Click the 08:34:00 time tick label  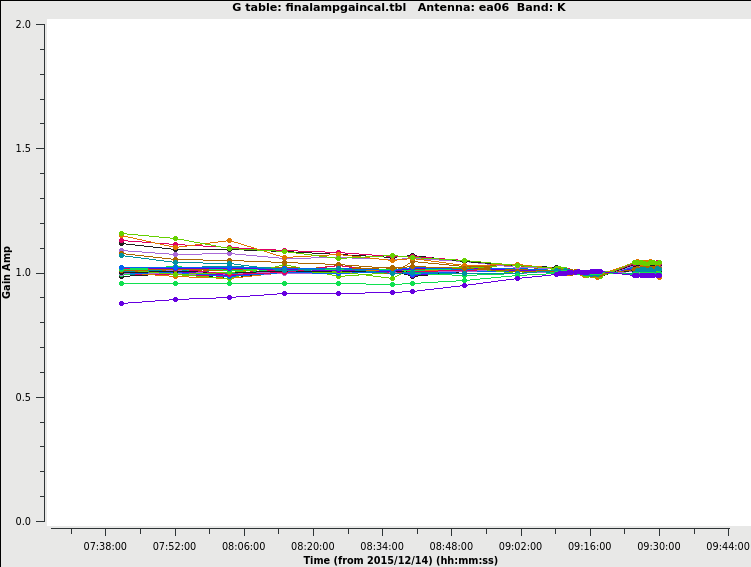pos(382,546)
